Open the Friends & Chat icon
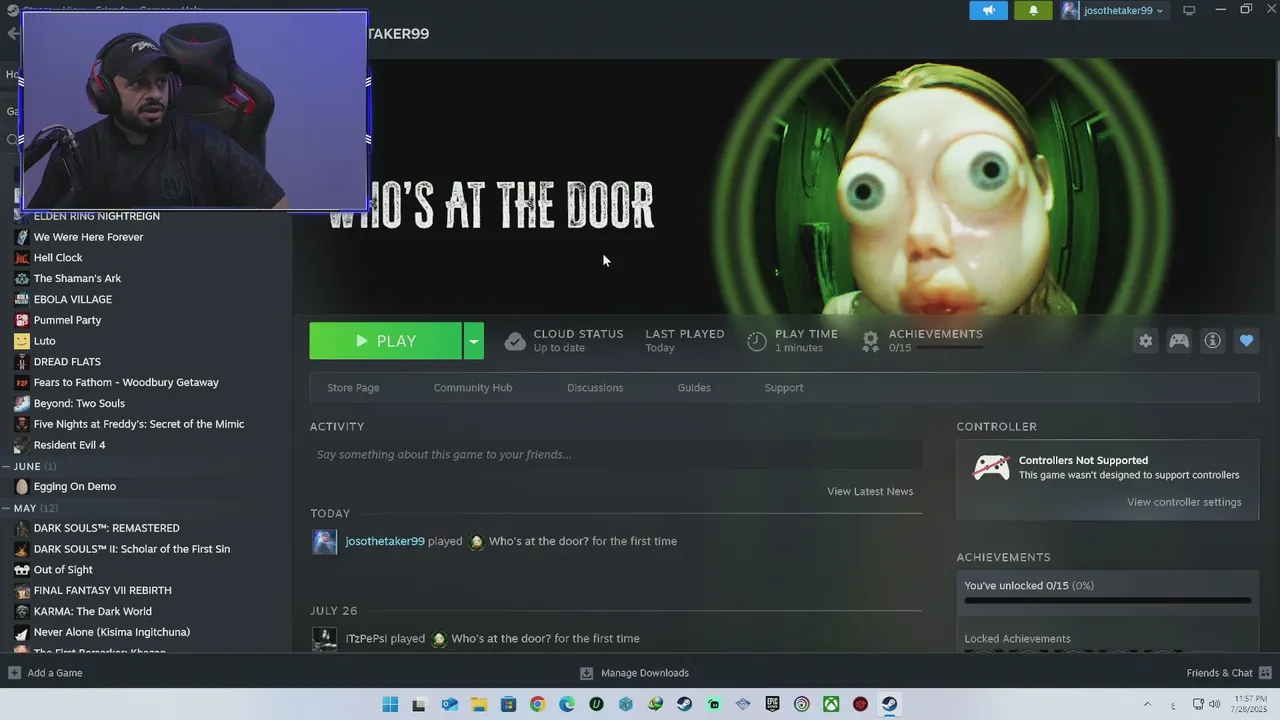Viewport: 1280px width, 720px height. [1265, 673]
